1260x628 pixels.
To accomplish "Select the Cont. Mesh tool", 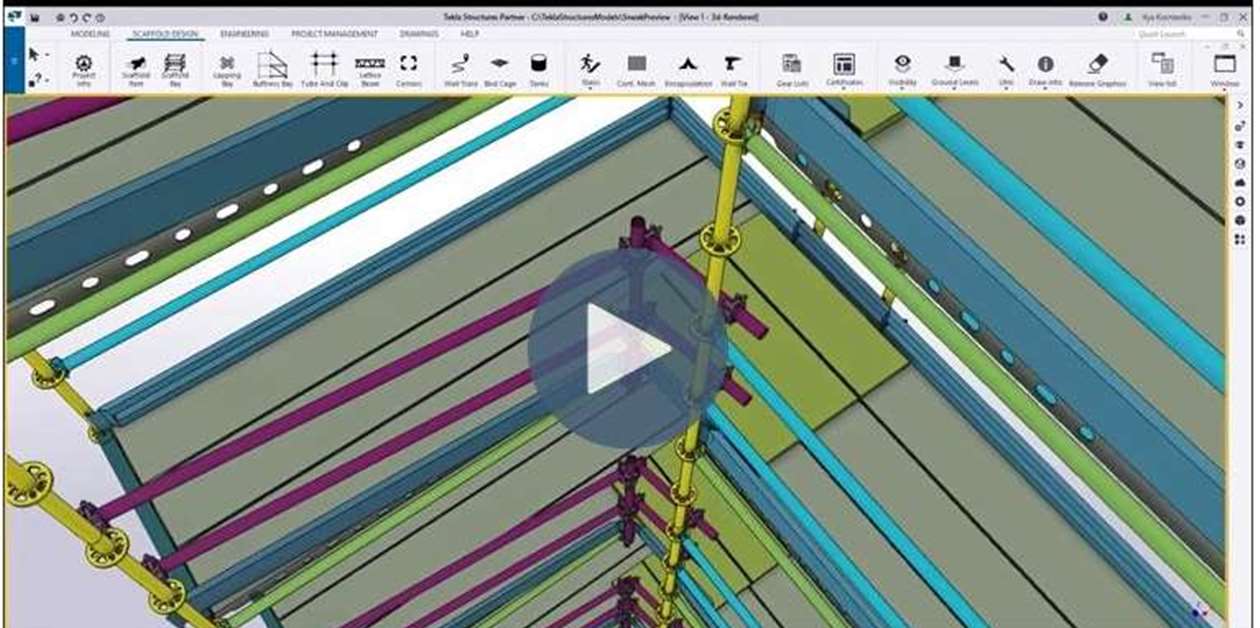I will (636, 70).
